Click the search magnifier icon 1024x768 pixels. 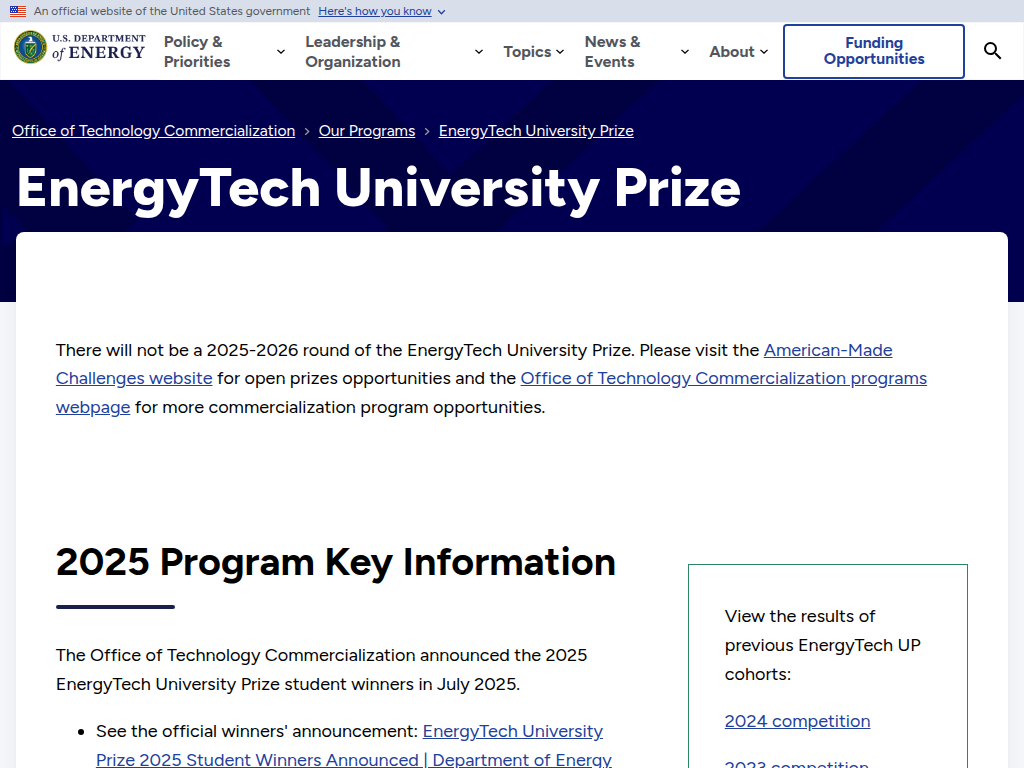[992, 51]
